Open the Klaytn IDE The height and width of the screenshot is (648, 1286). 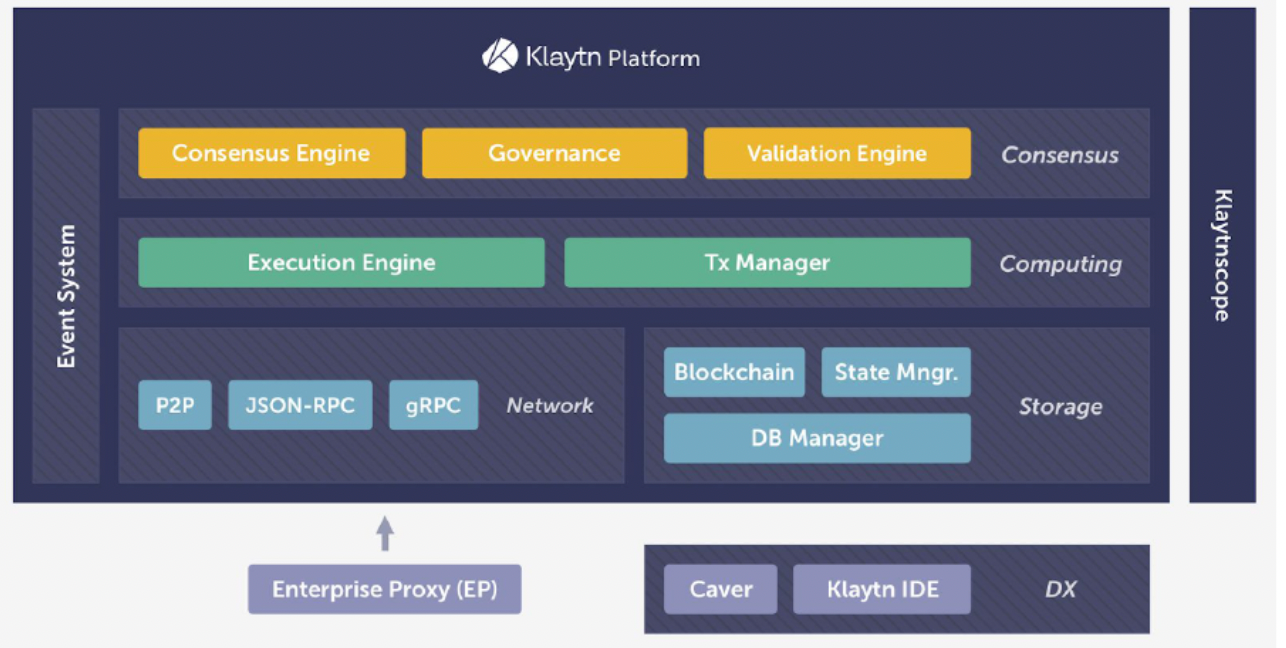[x=882, y=589]
